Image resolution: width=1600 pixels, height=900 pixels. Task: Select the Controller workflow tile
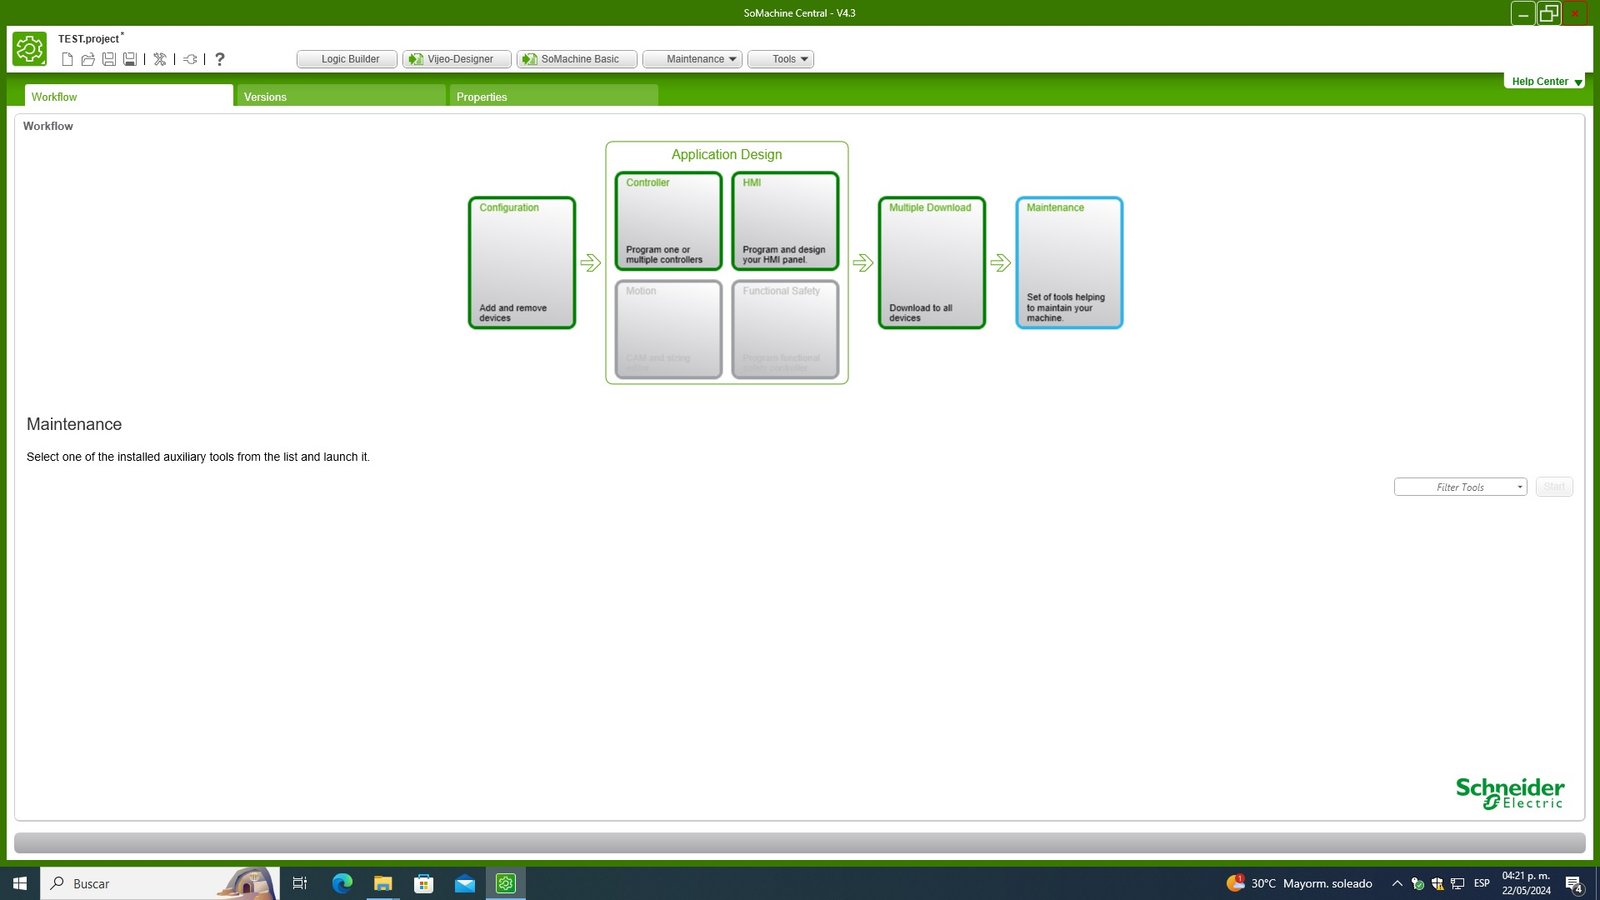pyautogui.click(x=668, y=221)
